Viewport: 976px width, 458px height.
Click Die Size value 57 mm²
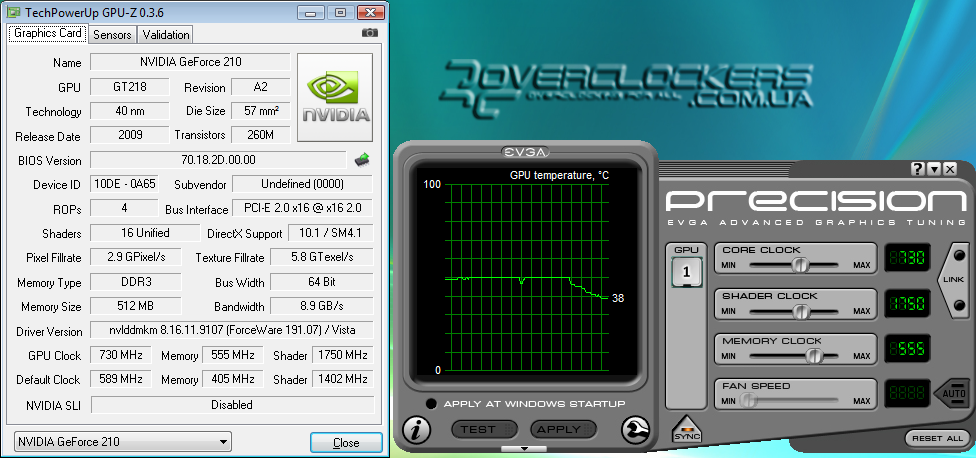coord(261,111)
